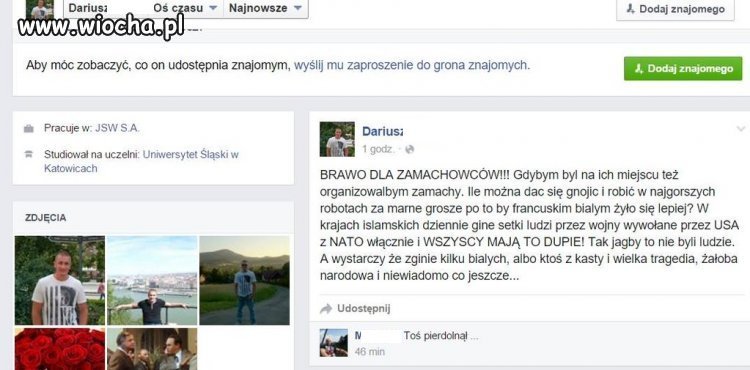Click the 1 godz. post timestamp
Screen dimensions: 750x370
(378, 149)
